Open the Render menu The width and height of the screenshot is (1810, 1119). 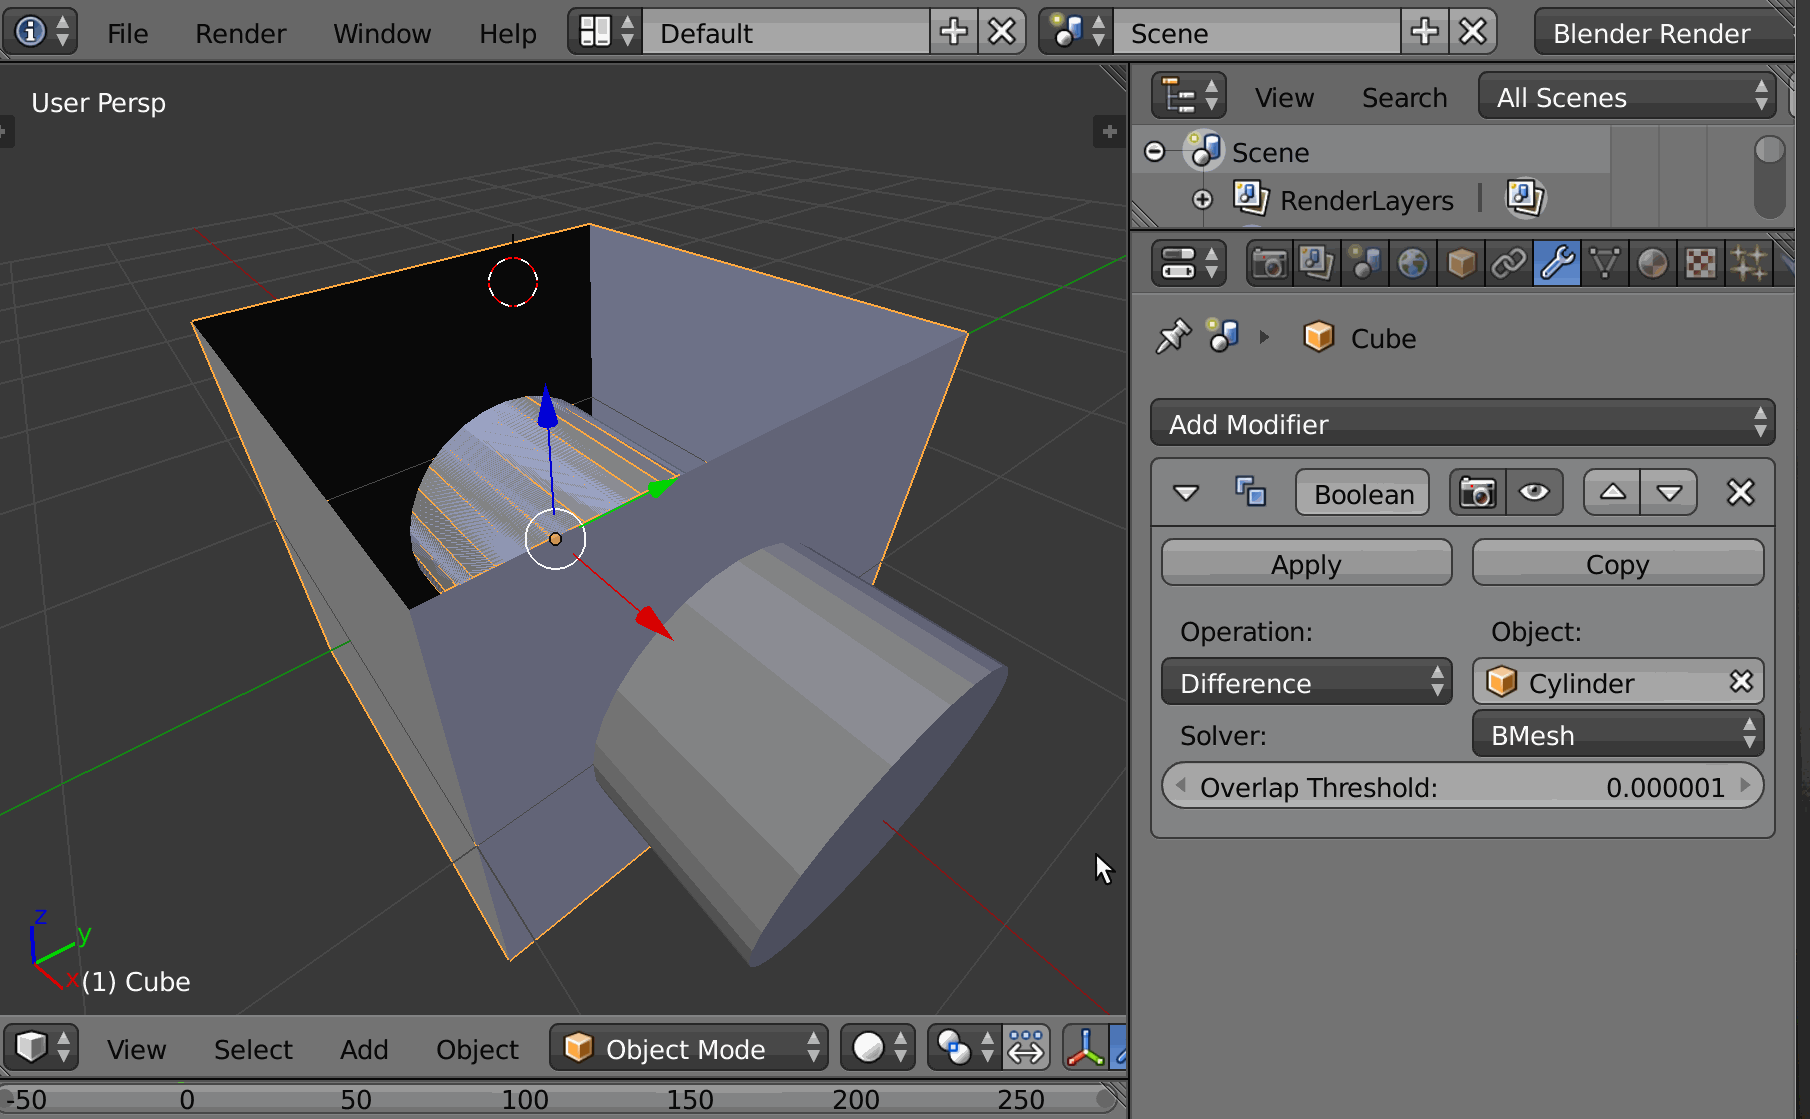tap(240, 33)
